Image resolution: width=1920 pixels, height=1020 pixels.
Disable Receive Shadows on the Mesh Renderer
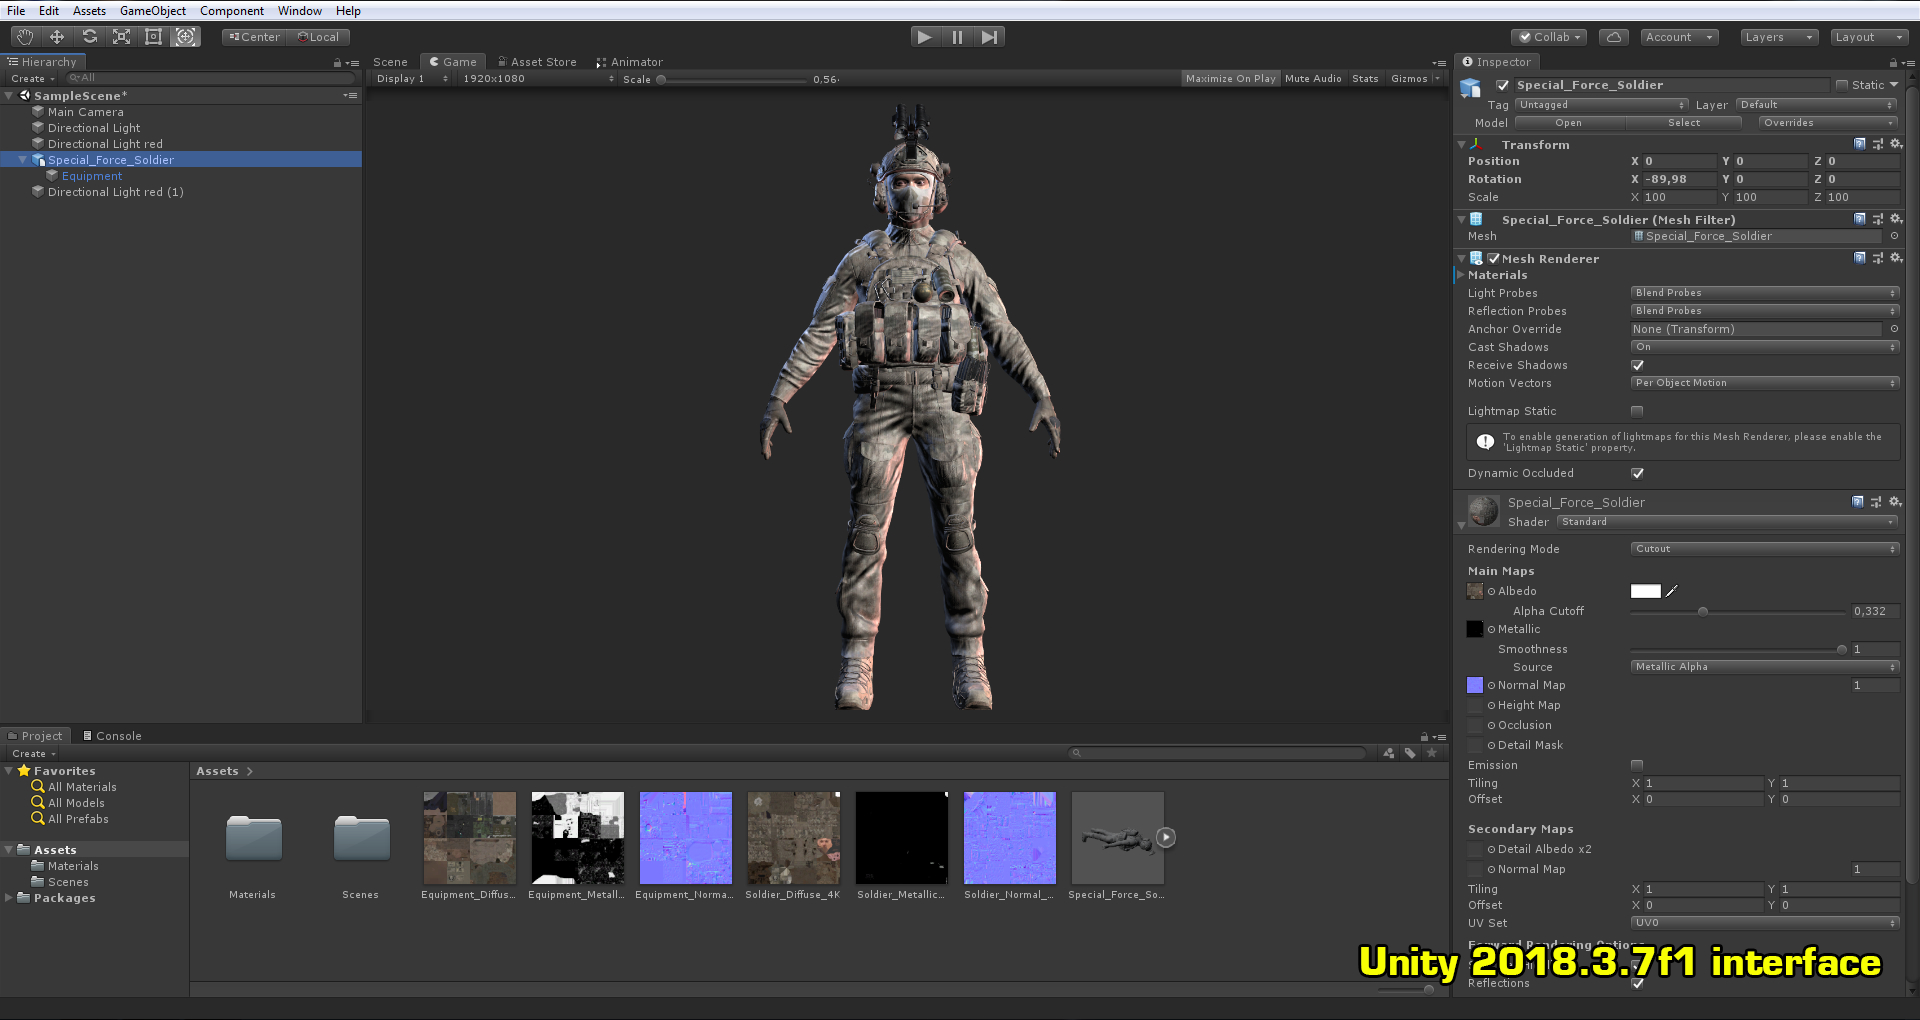coord(1638,365)
